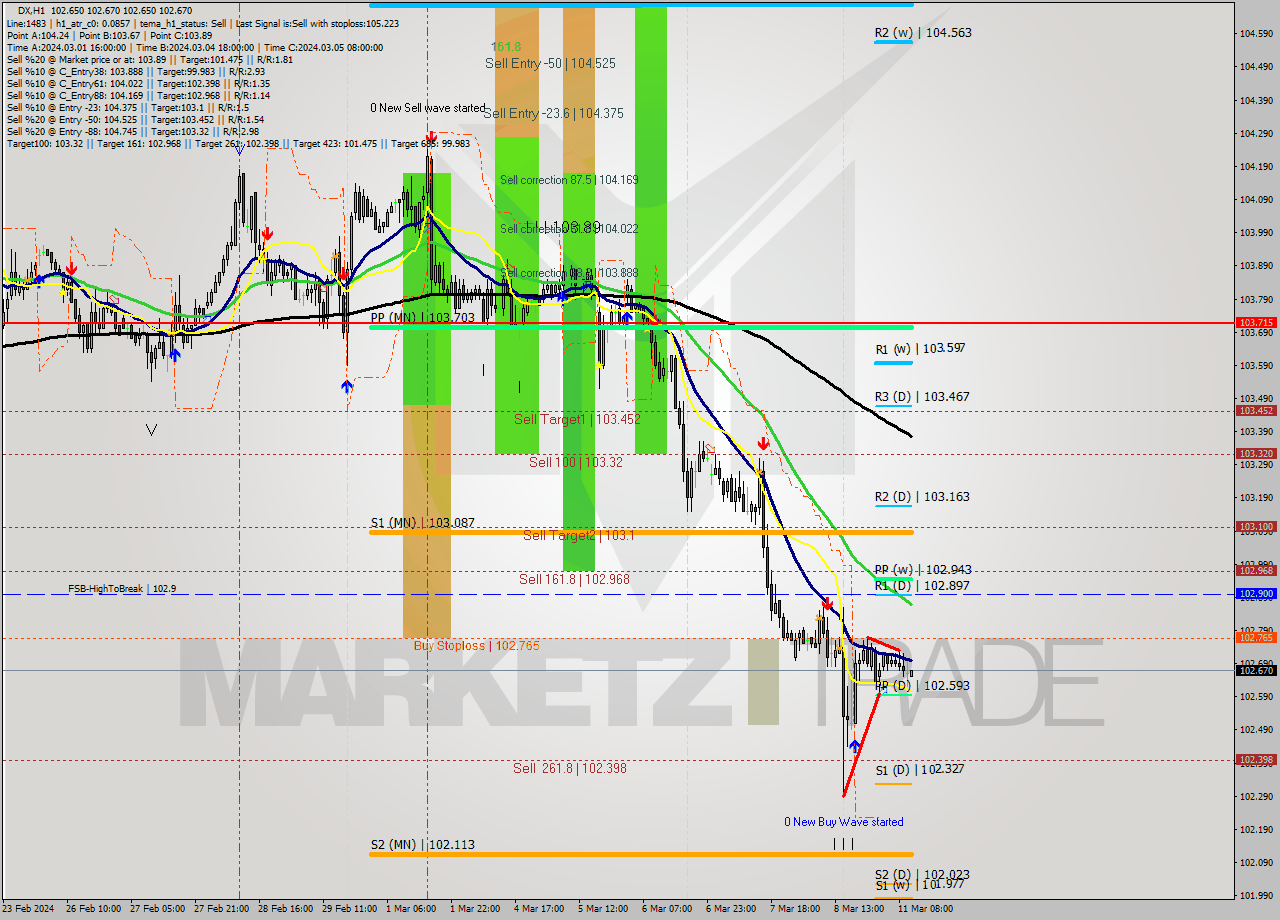Click the 'R3 (D) | 103.467' label
Viewport: 1280px width, 920px height.
pyautogui.click(x=922, y=396)
